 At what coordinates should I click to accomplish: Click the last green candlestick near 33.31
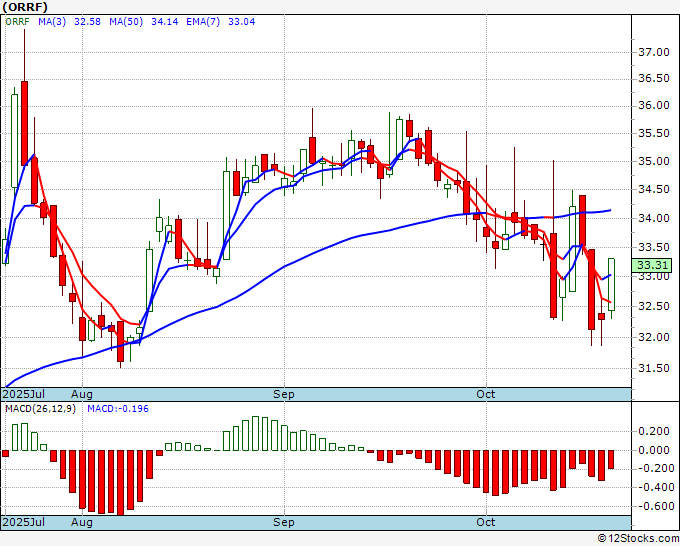(611, 284)
